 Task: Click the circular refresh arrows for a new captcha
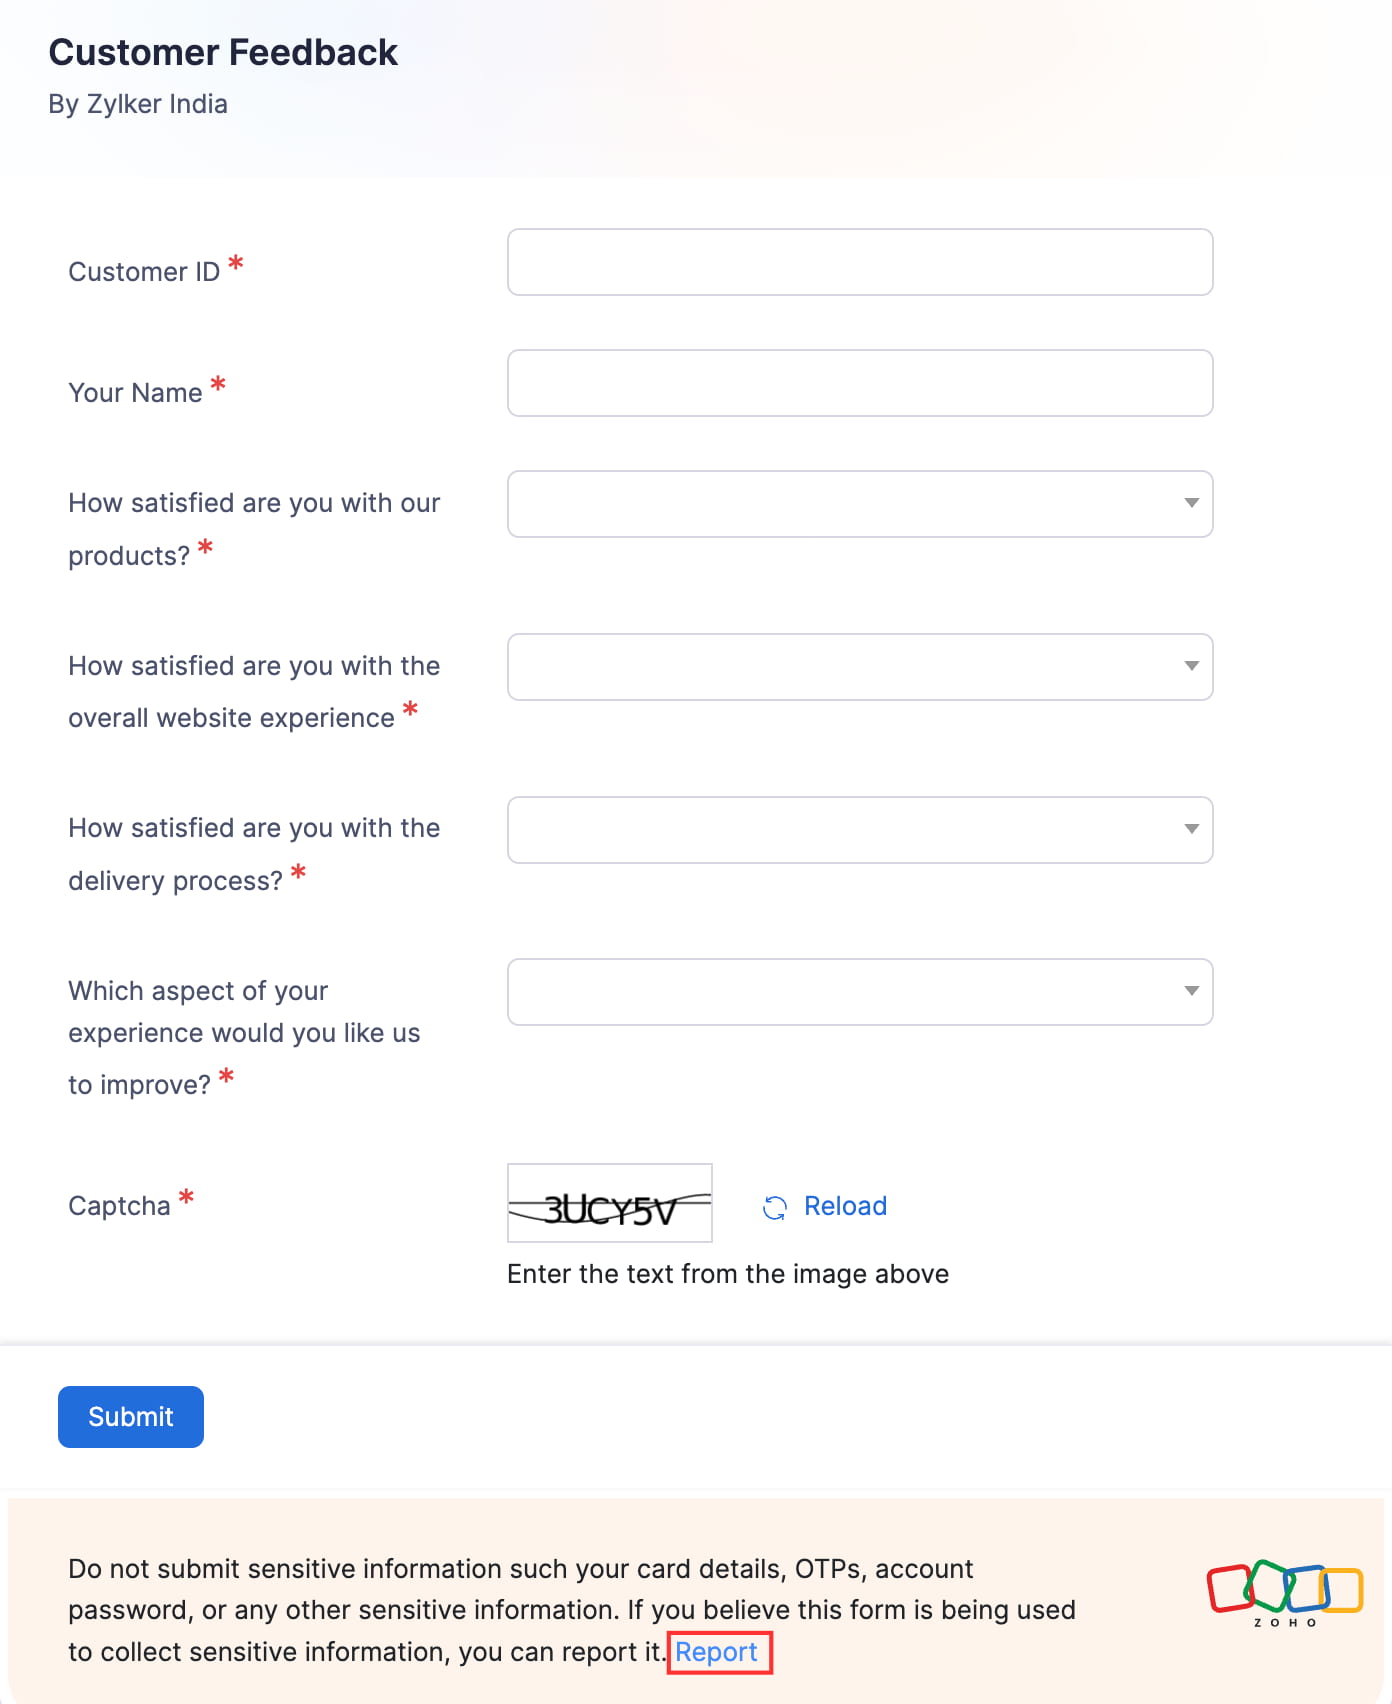point(775,1207)
